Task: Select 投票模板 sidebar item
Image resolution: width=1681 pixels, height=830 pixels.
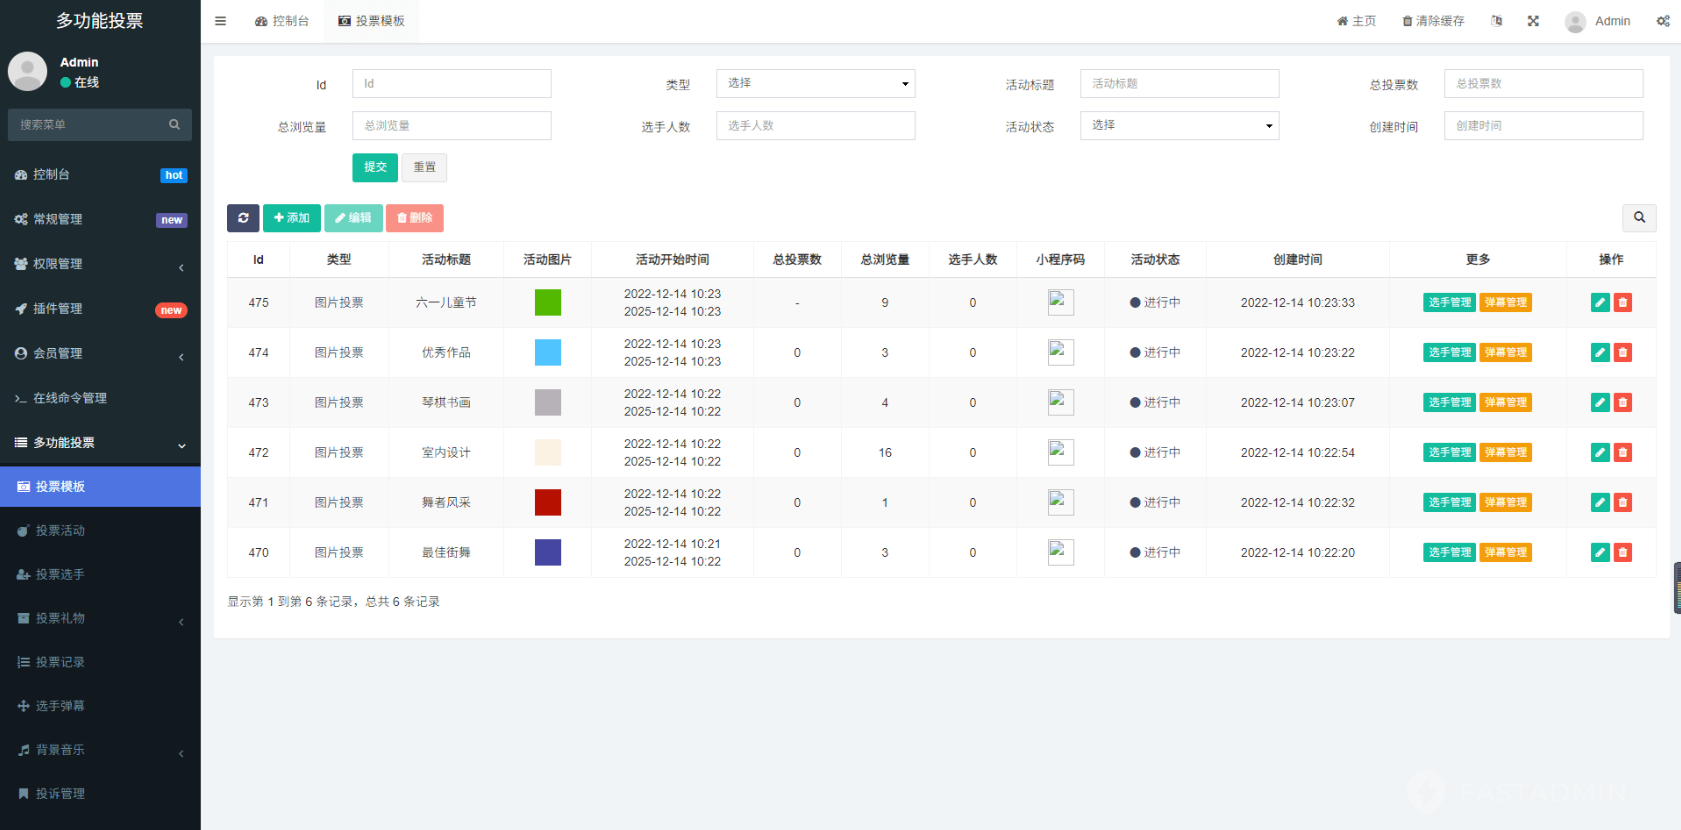Action: point(100,487)
